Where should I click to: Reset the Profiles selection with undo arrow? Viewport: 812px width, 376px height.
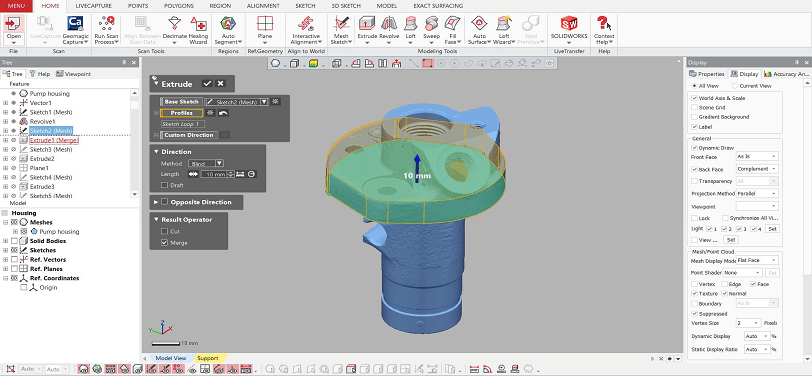(x=223, y=113)
